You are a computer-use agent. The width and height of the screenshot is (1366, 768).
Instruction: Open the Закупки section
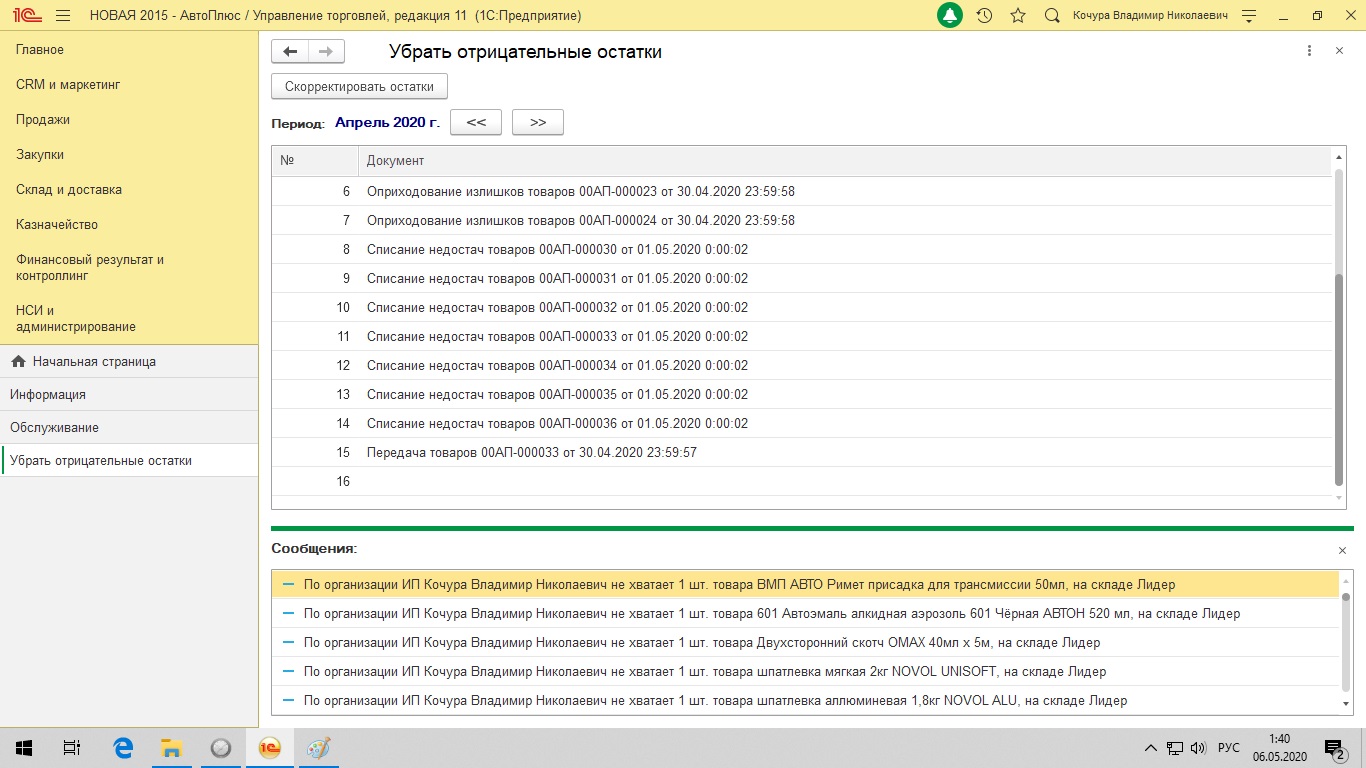pyautogui.click(x=40, y=155)
